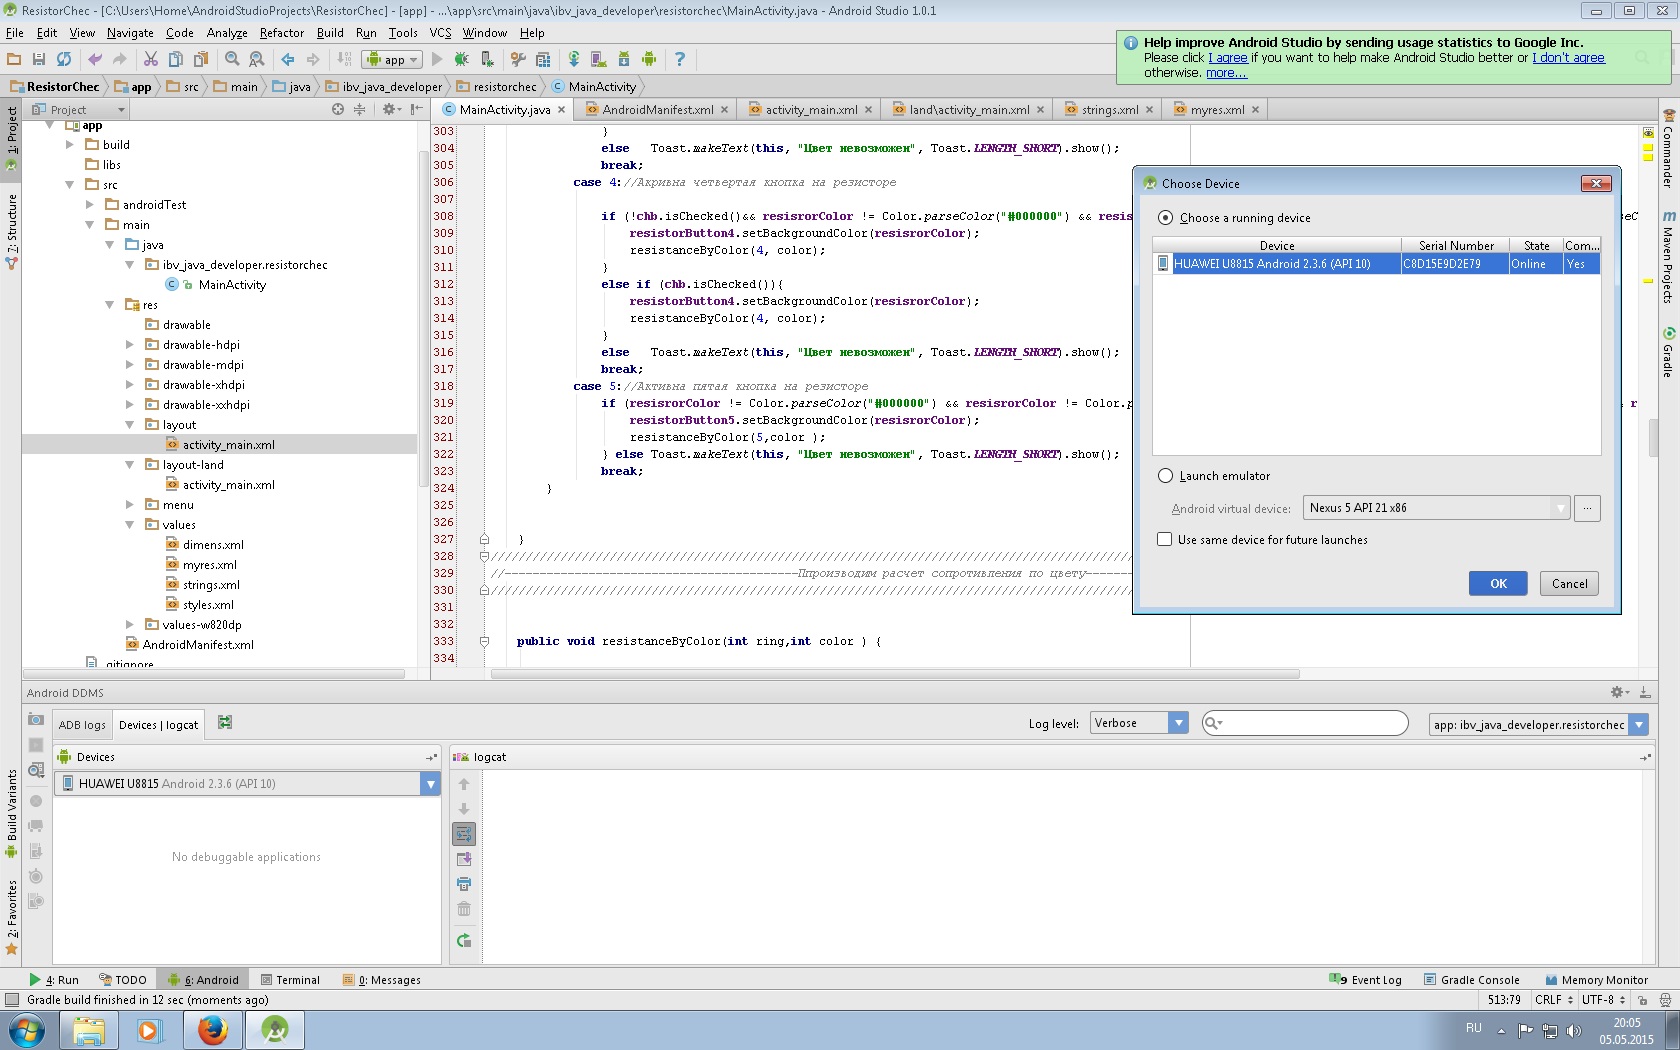Click the I agree usage statistics link
The height and width of the screenshot is (1050, 1680).
[x=1228, y=58]
